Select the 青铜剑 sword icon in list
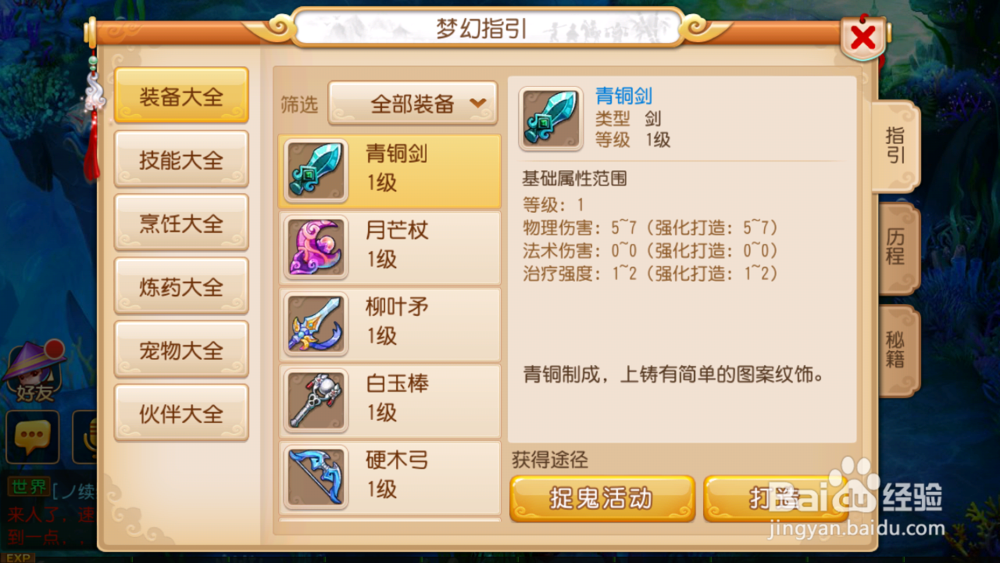The image size is (1000, 563). (x=316, y=171)
